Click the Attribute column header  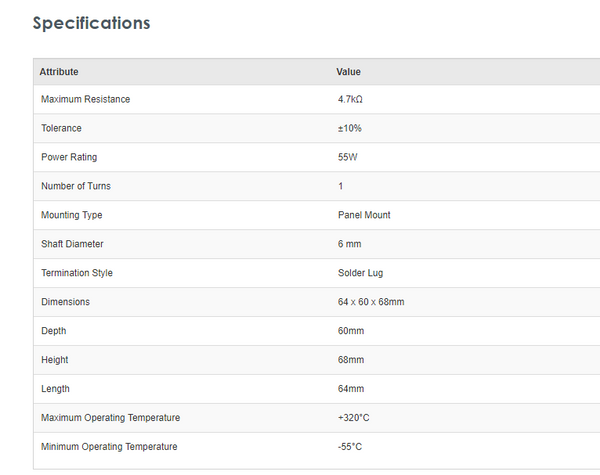coord(59,72)
